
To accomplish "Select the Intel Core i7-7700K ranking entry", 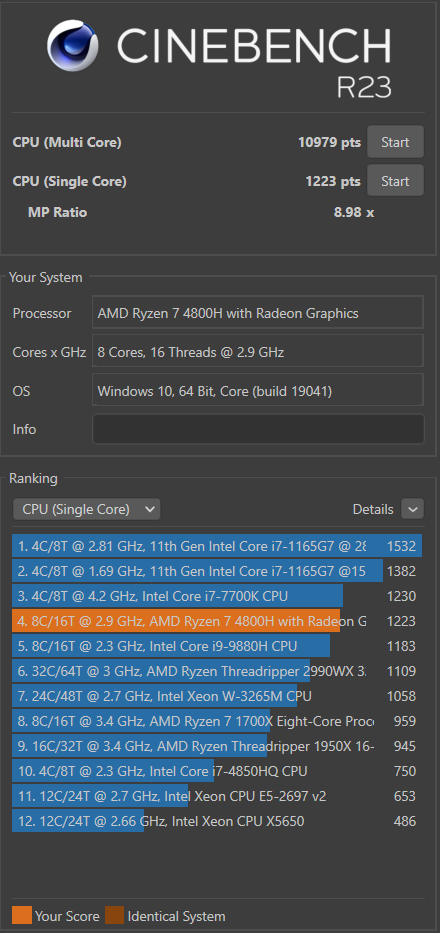I will tap(217, 596).
